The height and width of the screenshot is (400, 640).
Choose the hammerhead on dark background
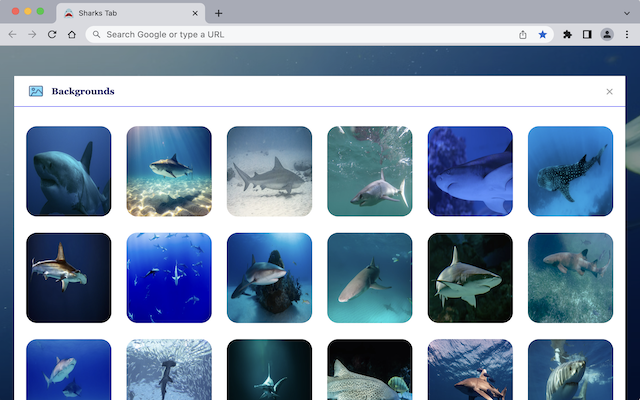(69, 278)
